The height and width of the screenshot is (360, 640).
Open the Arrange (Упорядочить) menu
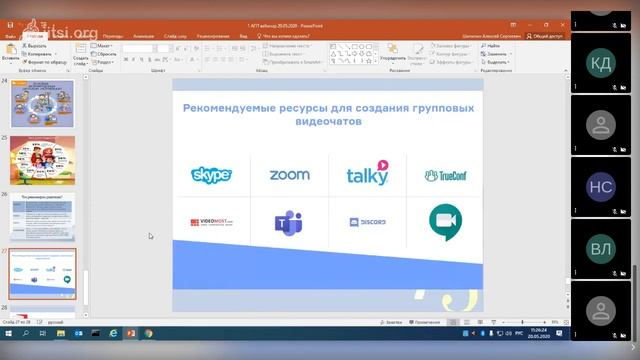[393, 53]
